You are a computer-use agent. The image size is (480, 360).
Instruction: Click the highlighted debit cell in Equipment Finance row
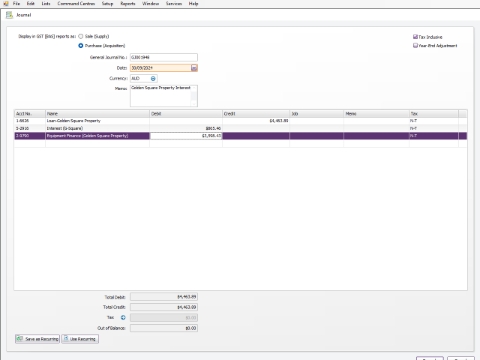click(x=186, y=136)
